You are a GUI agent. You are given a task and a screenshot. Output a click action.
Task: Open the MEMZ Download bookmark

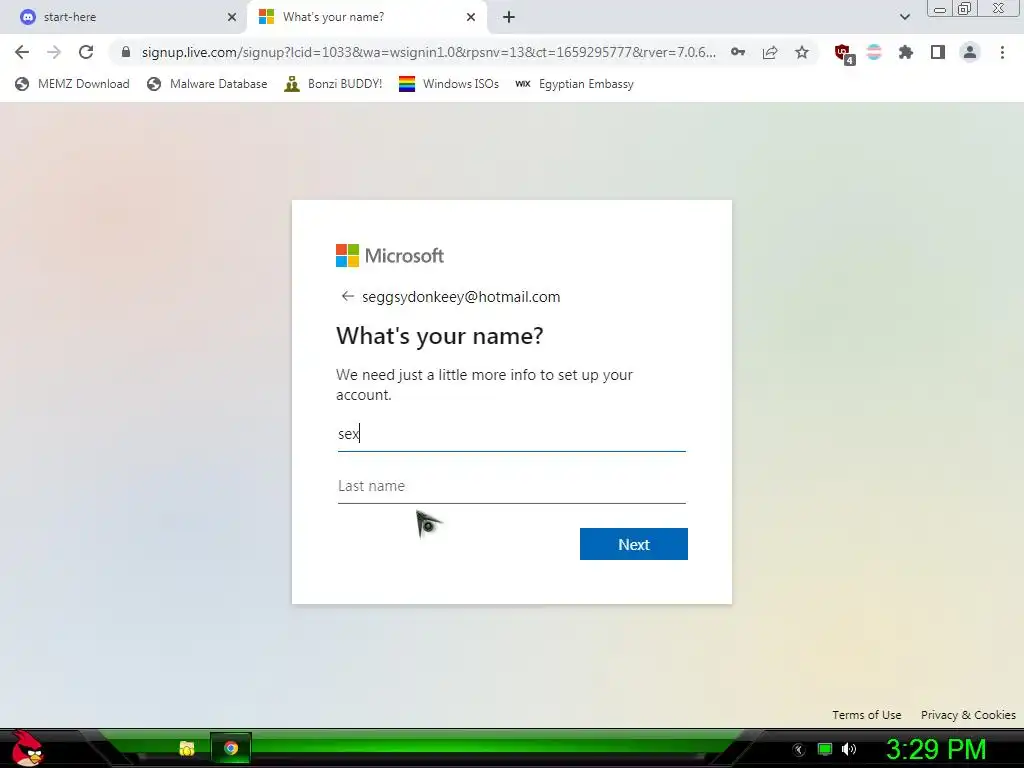click(72, 84)
